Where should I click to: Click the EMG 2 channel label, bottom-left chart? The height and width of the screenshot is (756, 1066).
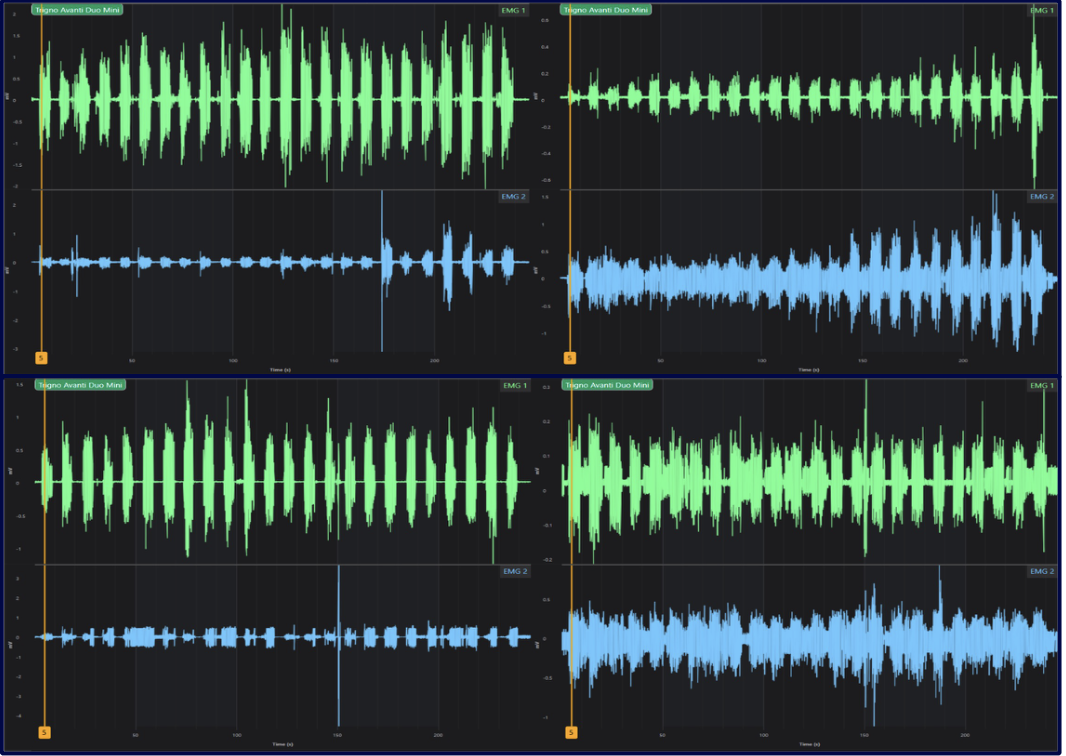pos(514,571)
